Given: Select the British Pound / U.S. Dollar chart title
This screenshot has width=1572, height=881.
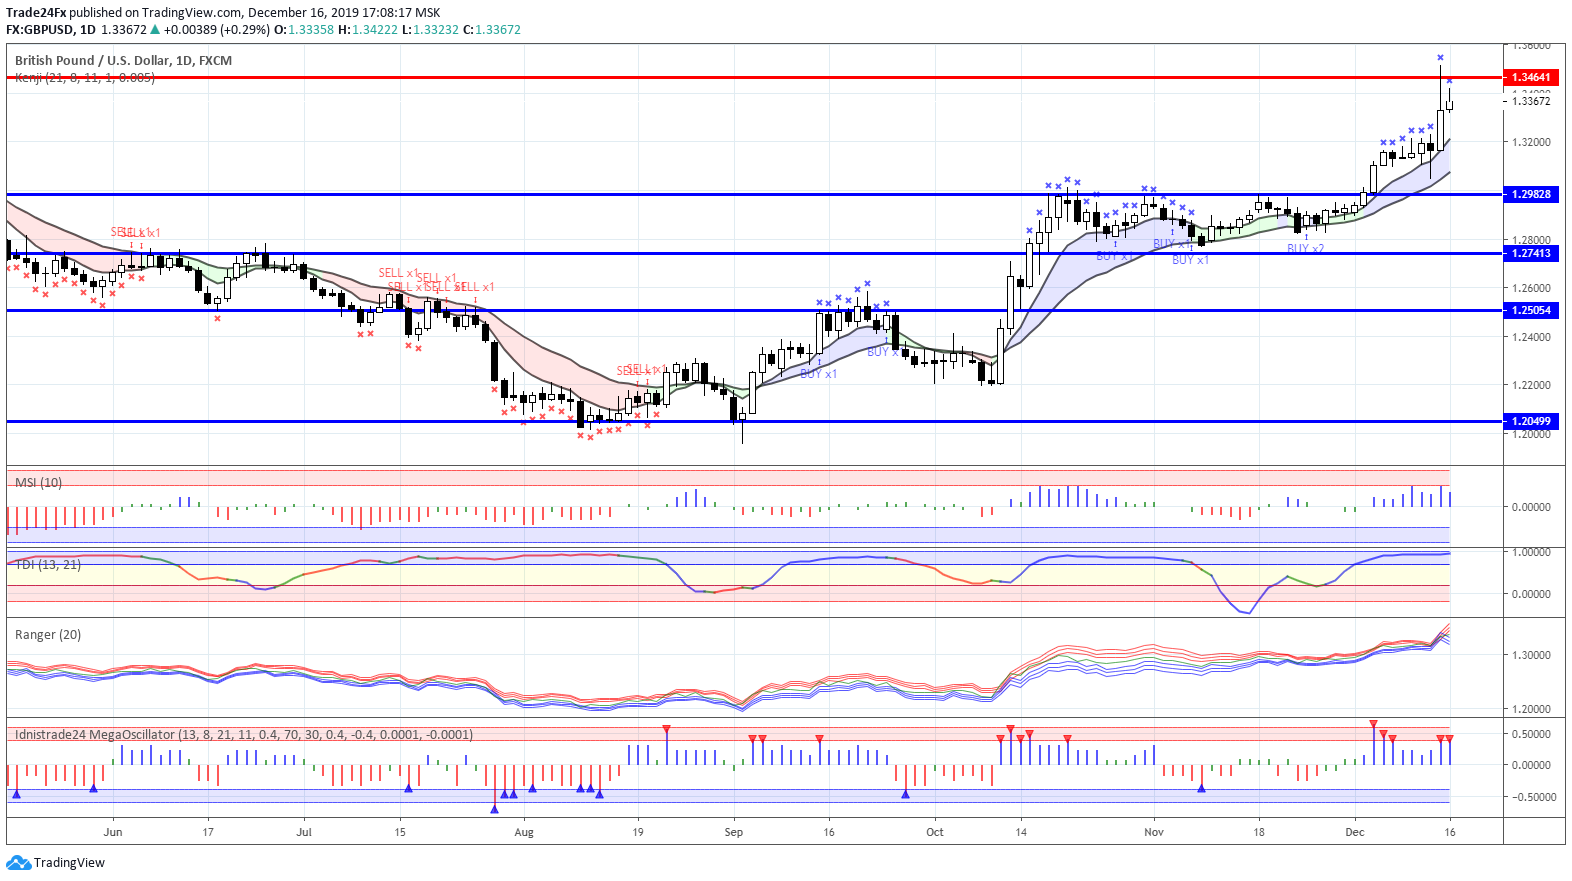Looking at the screenshot, I should point(123,60).
